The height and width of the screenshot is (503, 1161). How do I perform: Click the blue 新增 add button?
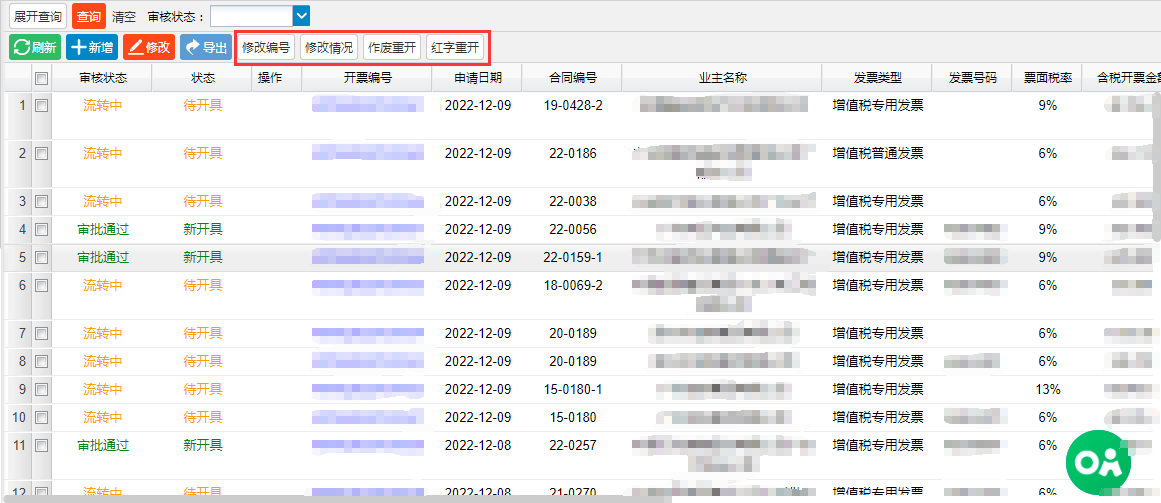(91, 47)
